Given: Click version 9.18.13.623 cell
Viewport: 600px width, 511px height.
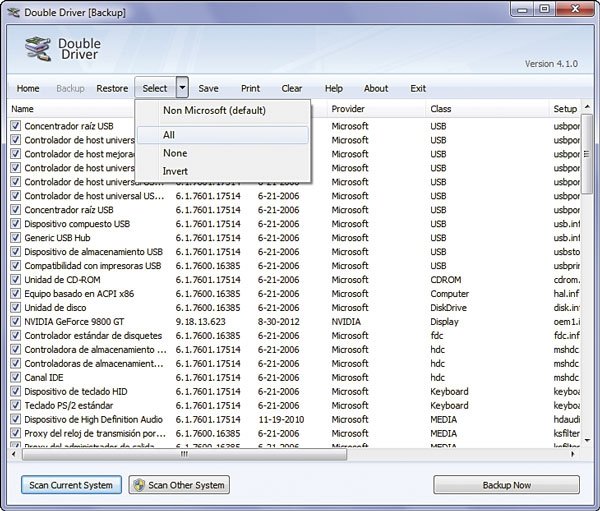Looking at the screenshot, I should (x=201, y=322).
